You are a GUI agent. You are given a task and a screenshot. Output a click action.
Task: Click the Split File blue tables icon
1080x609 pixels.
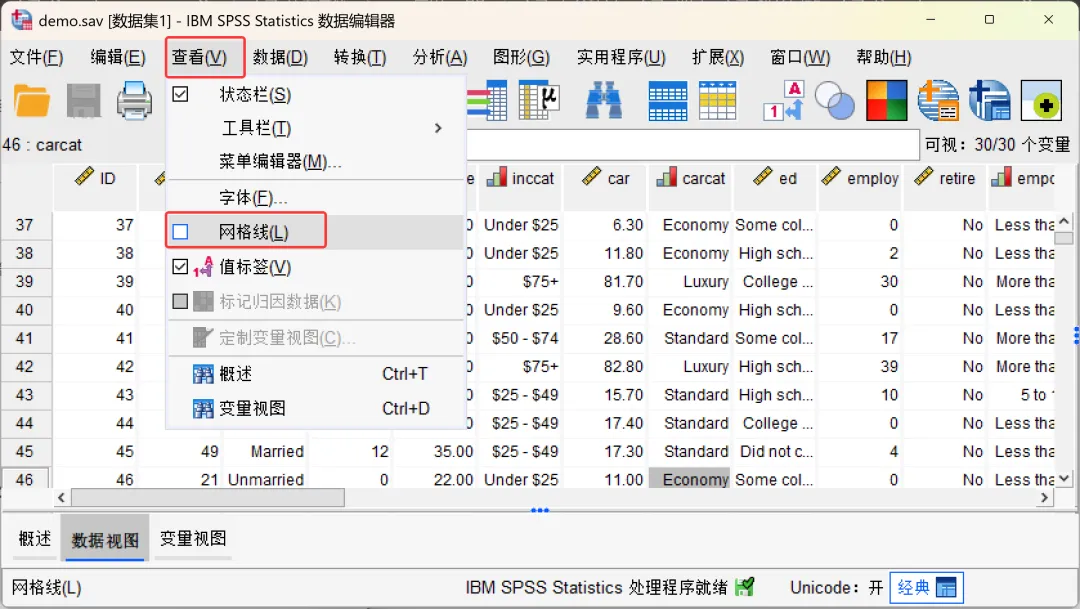point(667,101)
